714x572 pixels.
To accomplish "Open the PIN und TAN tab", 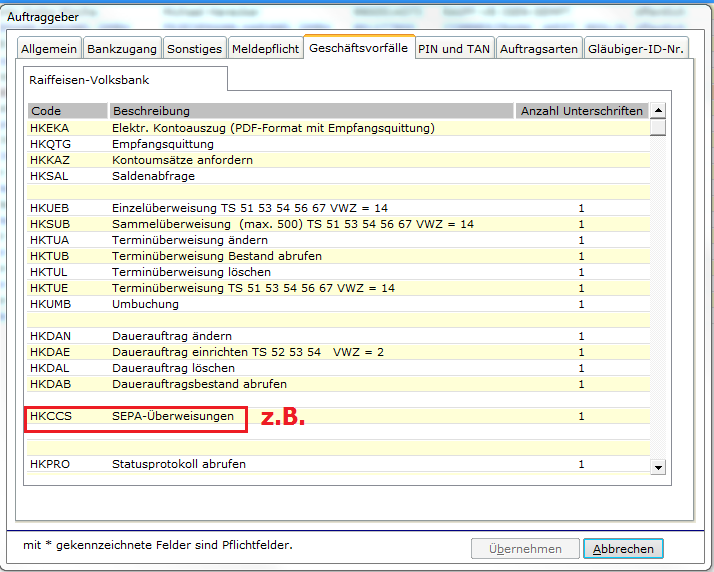I will pos(454,49).
